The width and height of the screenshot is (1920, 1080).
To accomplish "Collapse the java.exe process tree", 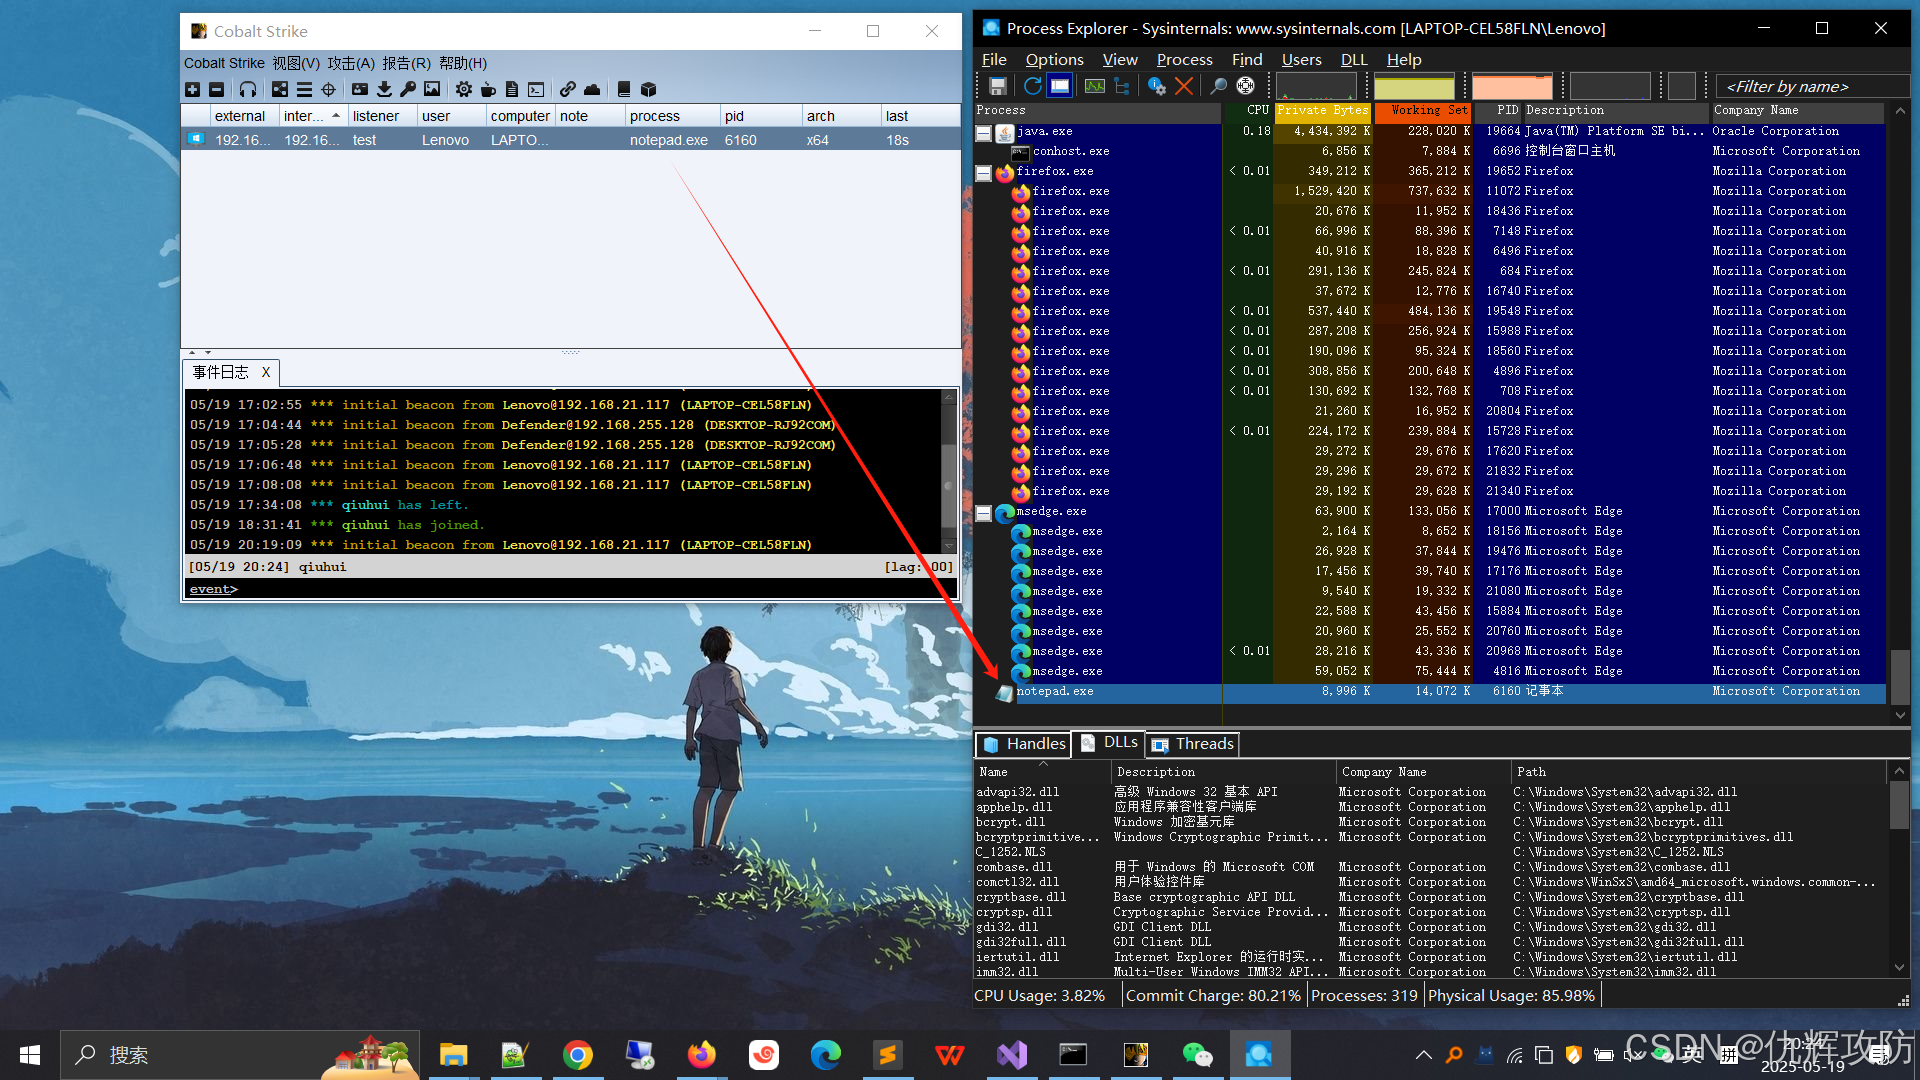I will click(x=984, y=132).
